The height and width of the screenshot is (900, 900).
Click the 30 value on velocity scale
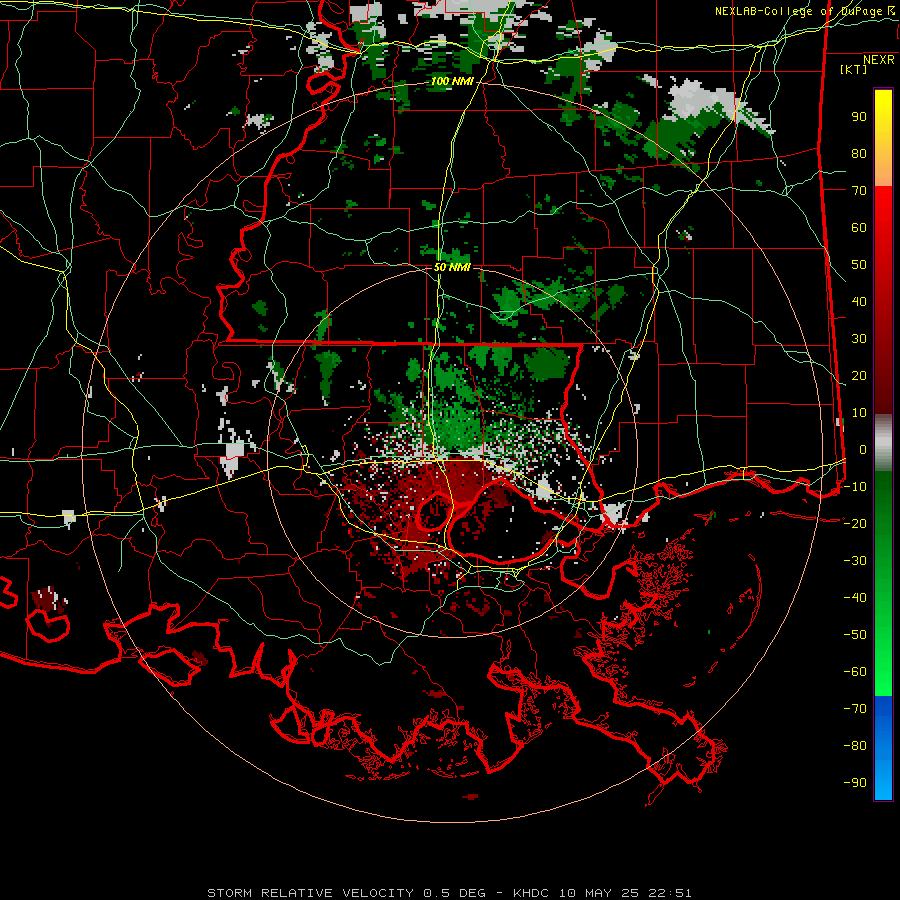click(859, 339)
